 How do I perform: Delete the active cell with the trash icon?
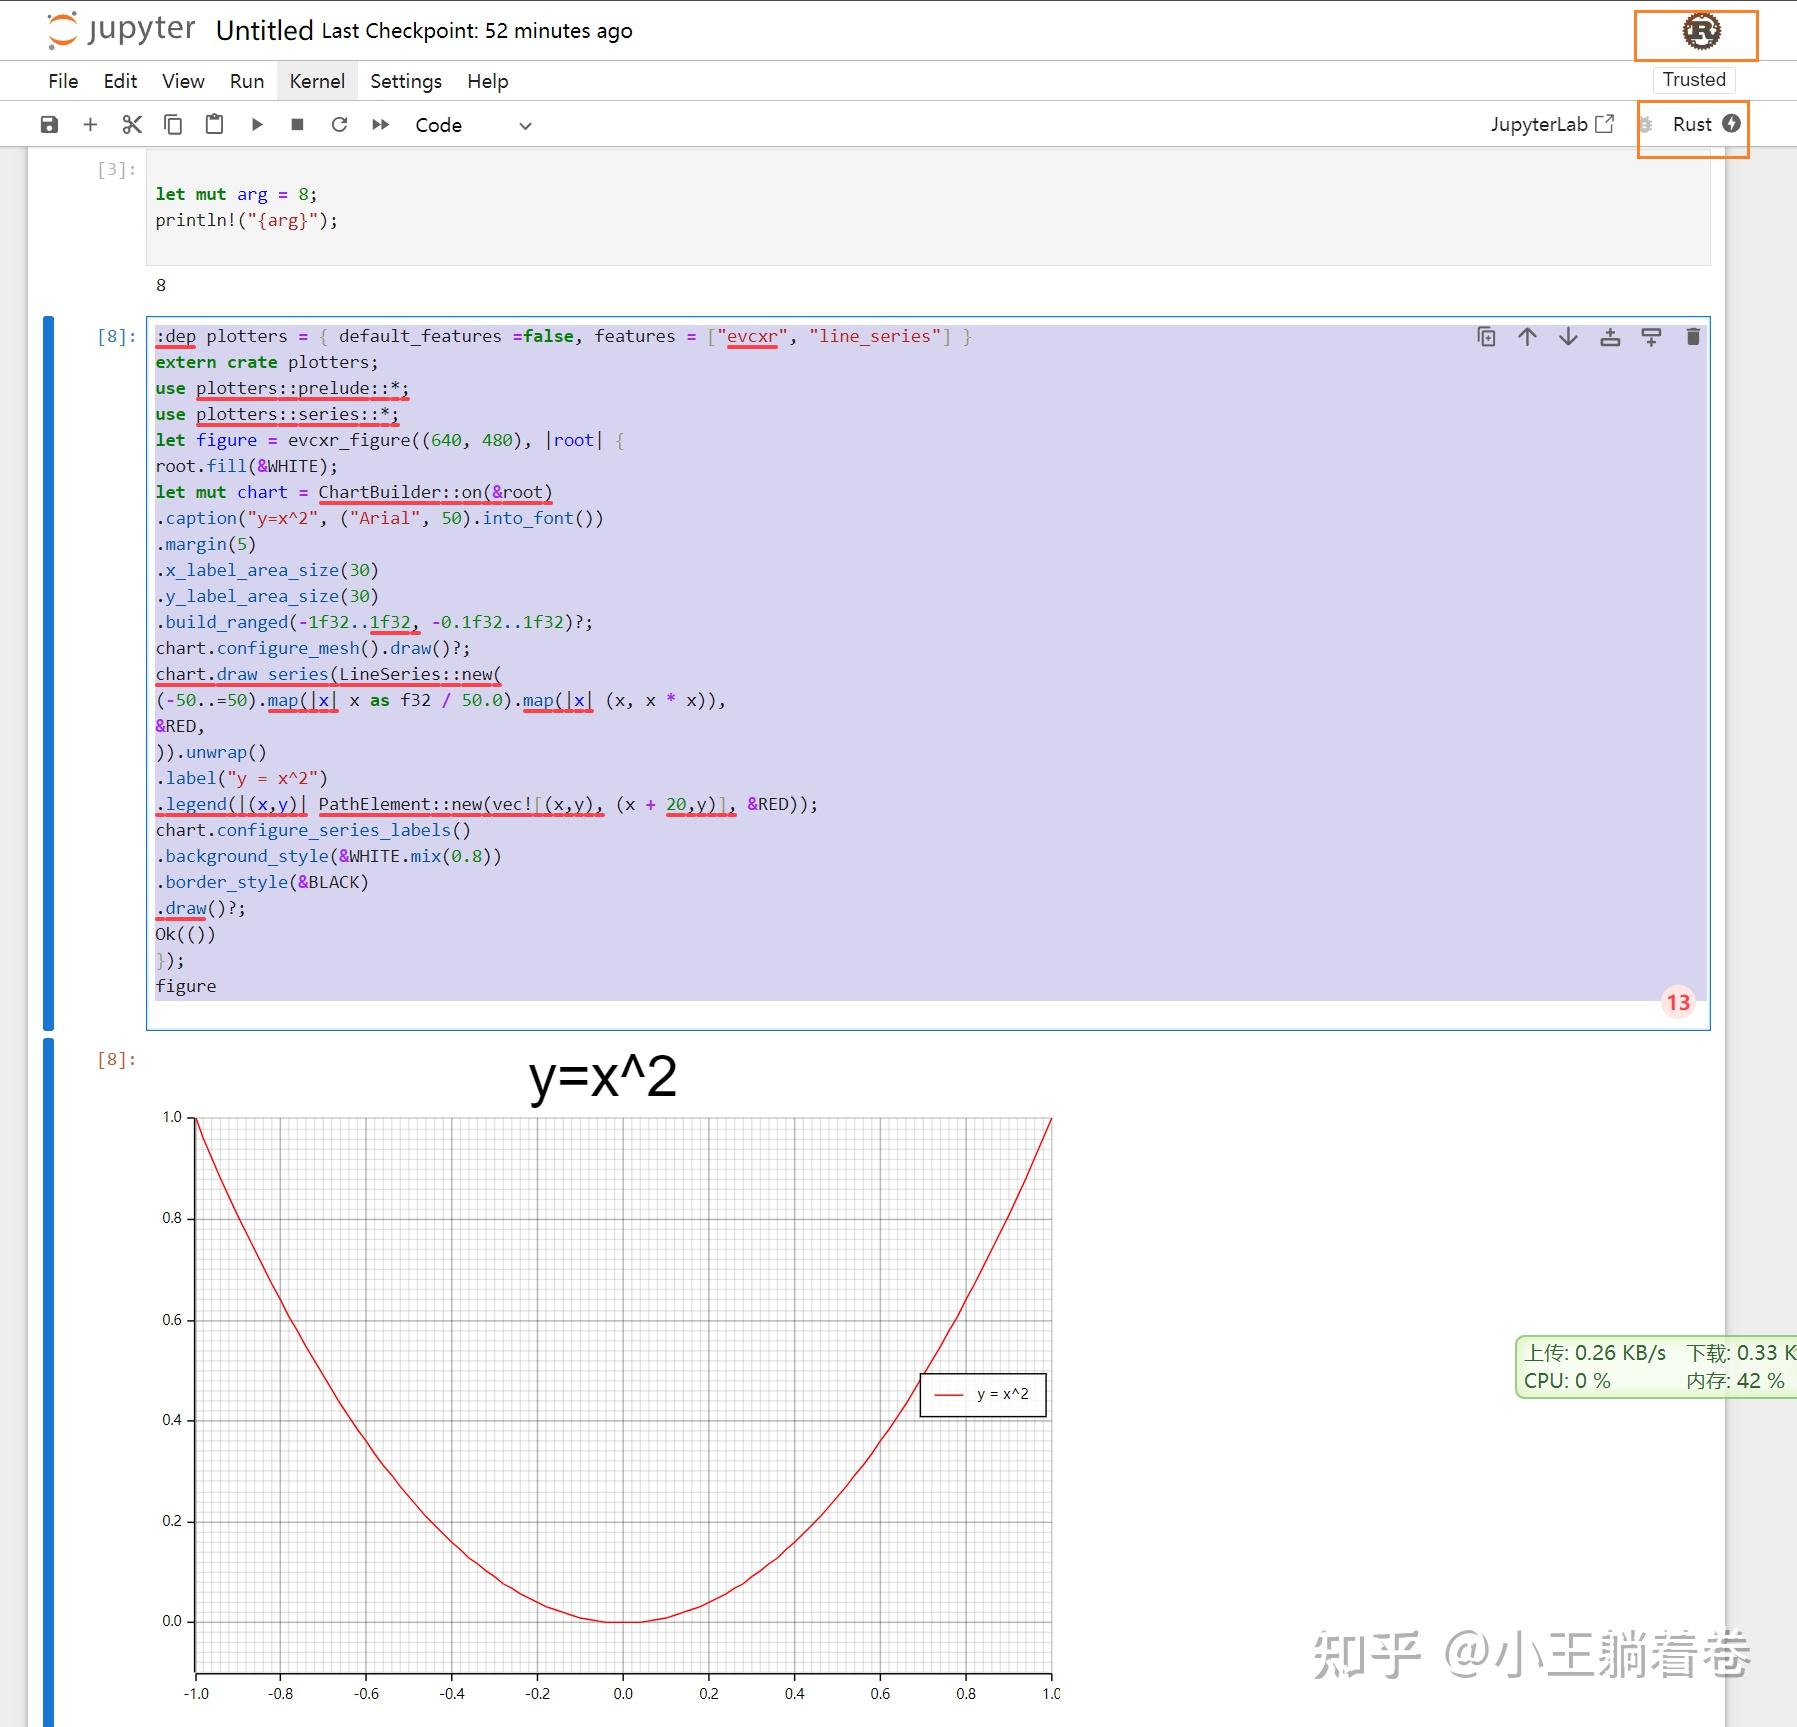(x=1693, y=337)
